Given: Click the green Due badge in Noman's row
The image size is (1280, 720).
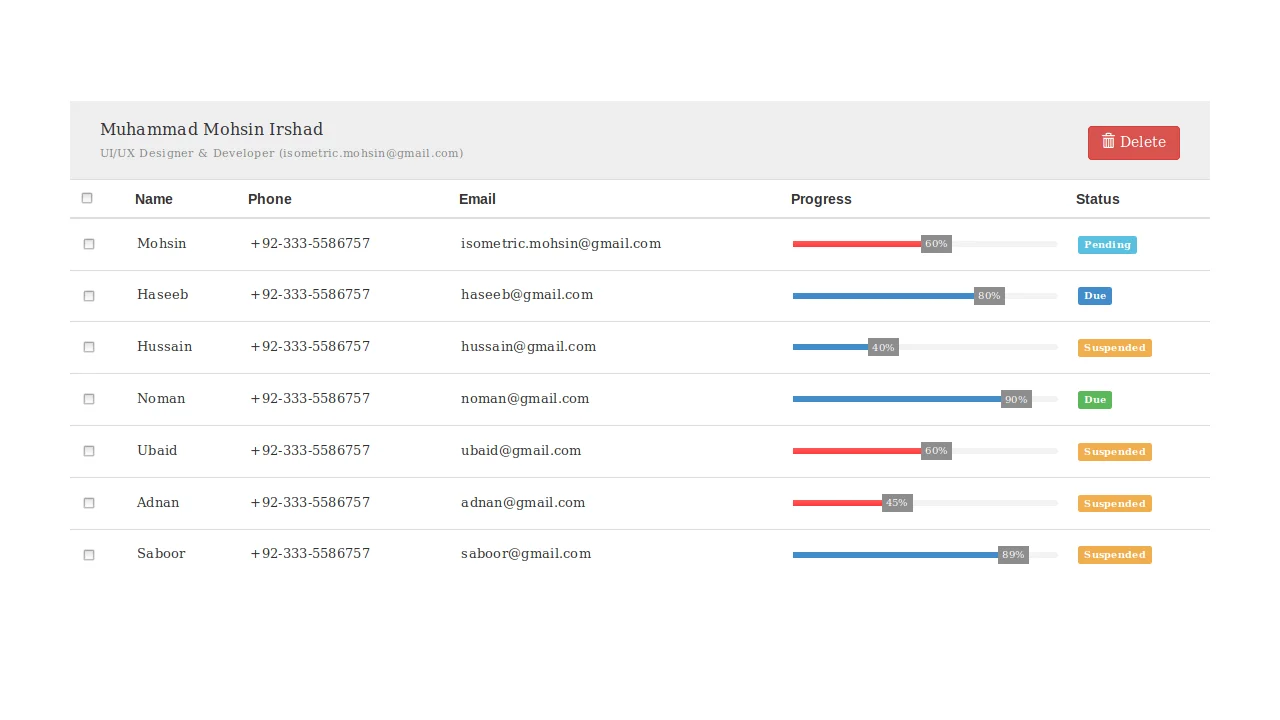Looking at the screenshot, I should [x=1094, y=400].
